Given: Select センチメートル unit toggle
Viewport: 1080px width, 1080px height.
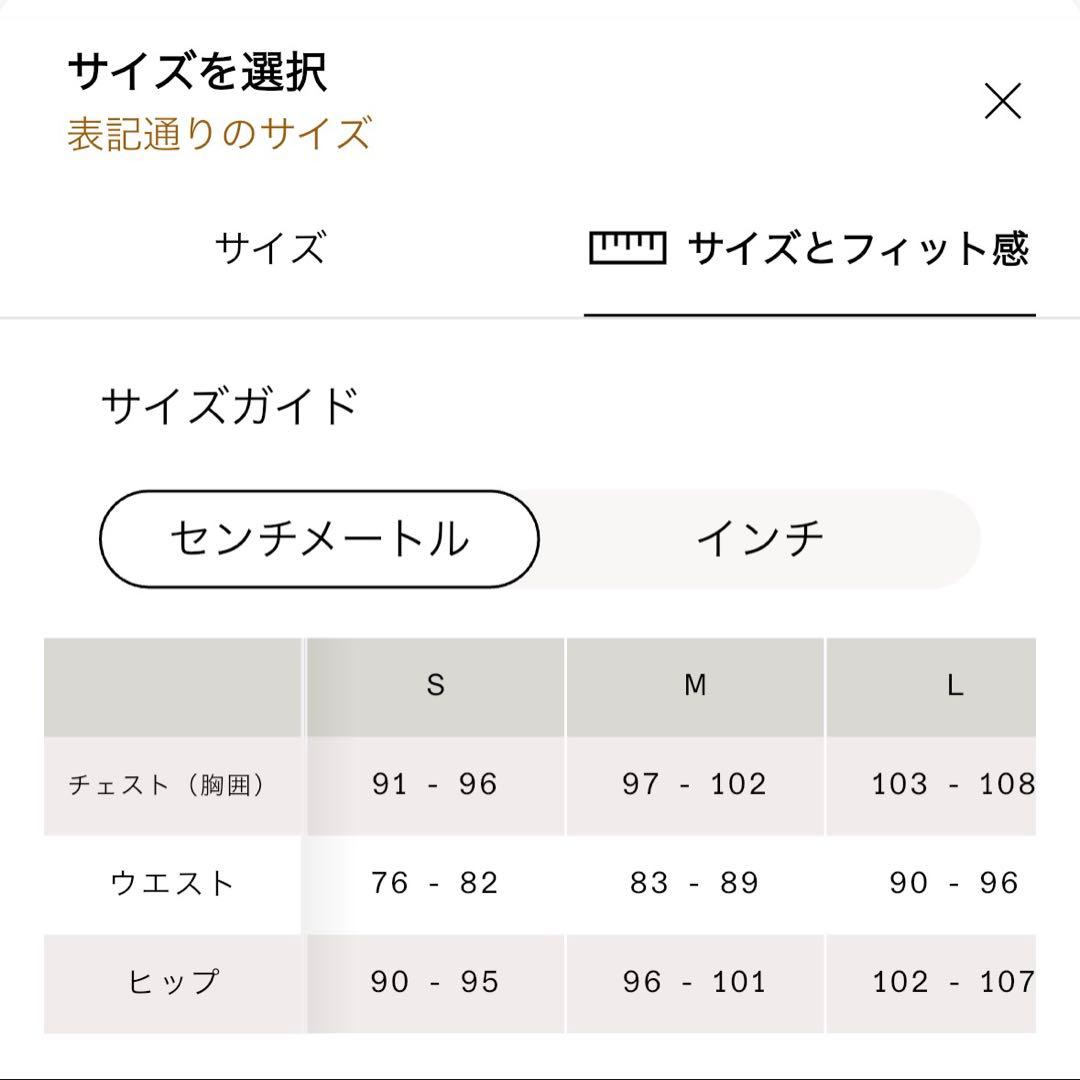Looking at the screenshot, I should pos(319,539).
